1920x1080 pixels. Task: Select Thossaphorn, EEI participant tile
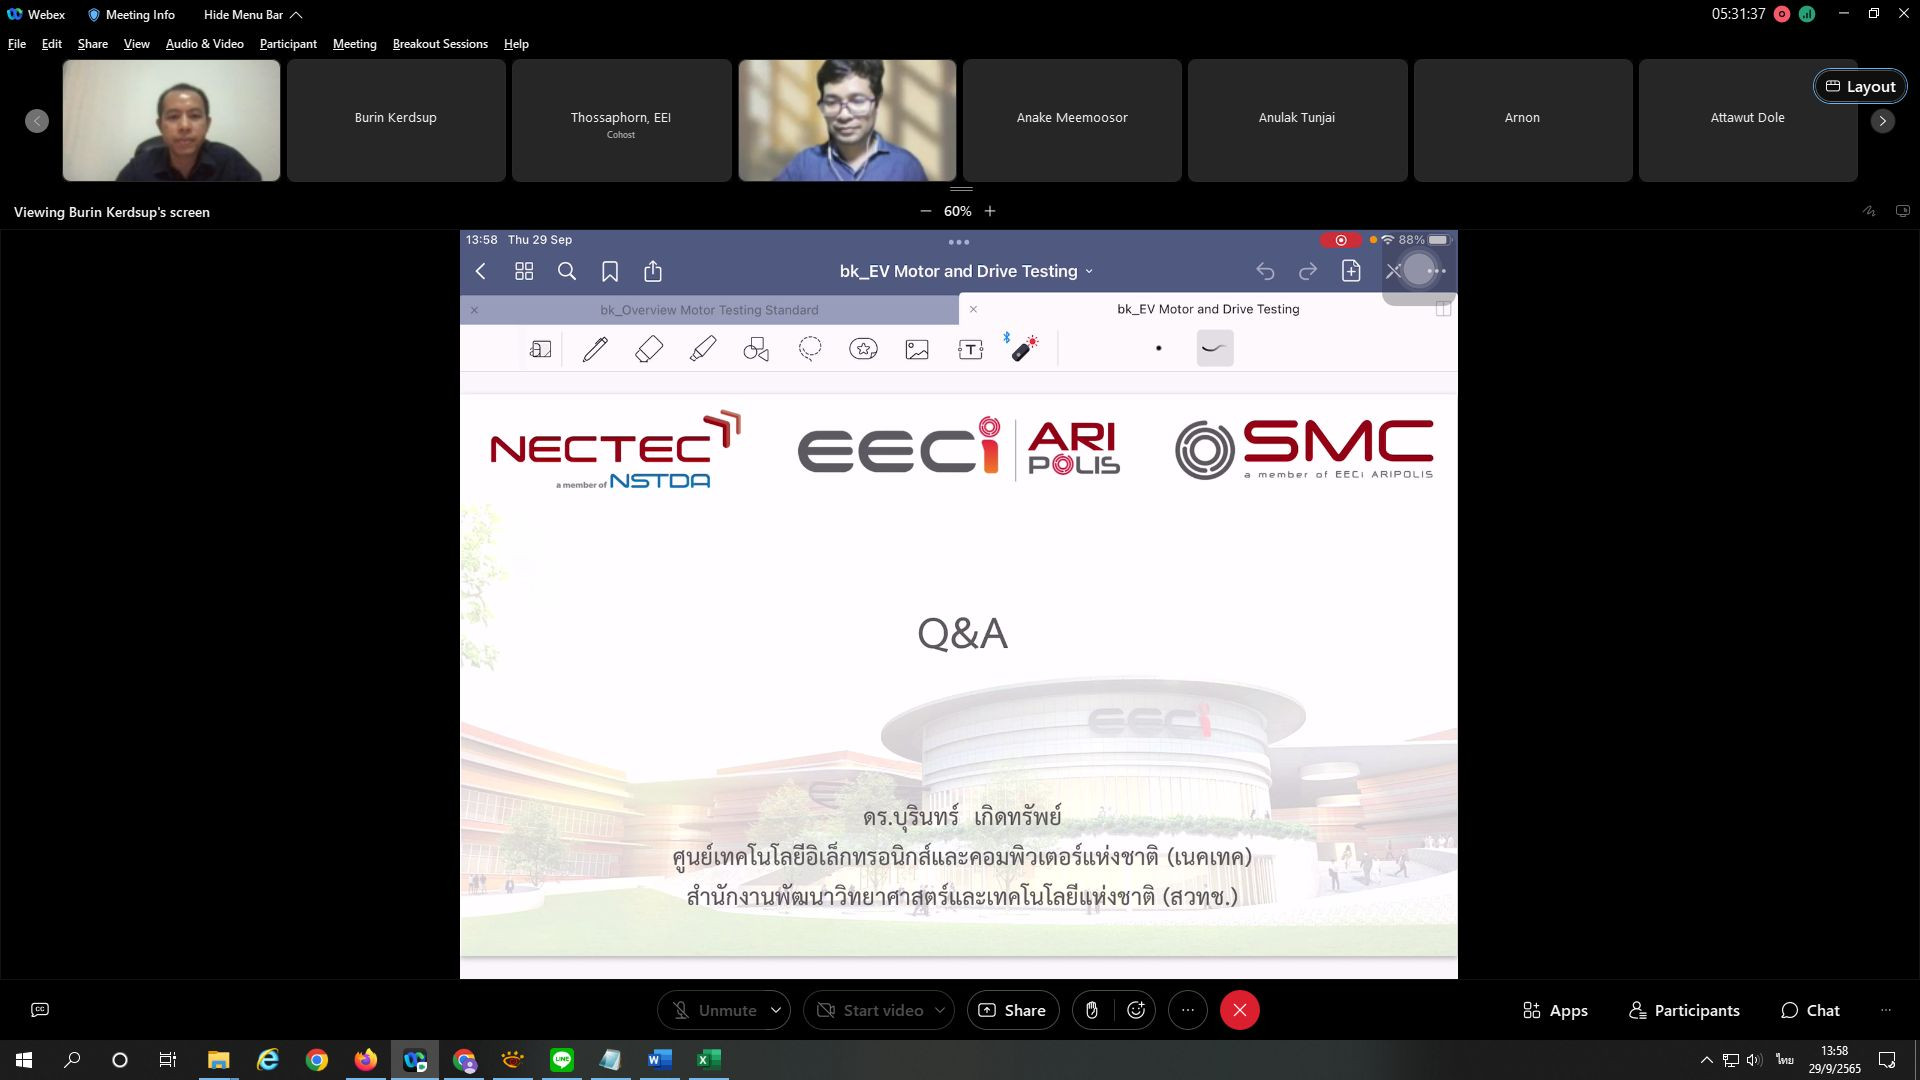pyautogui.click(x=621, y=120)
